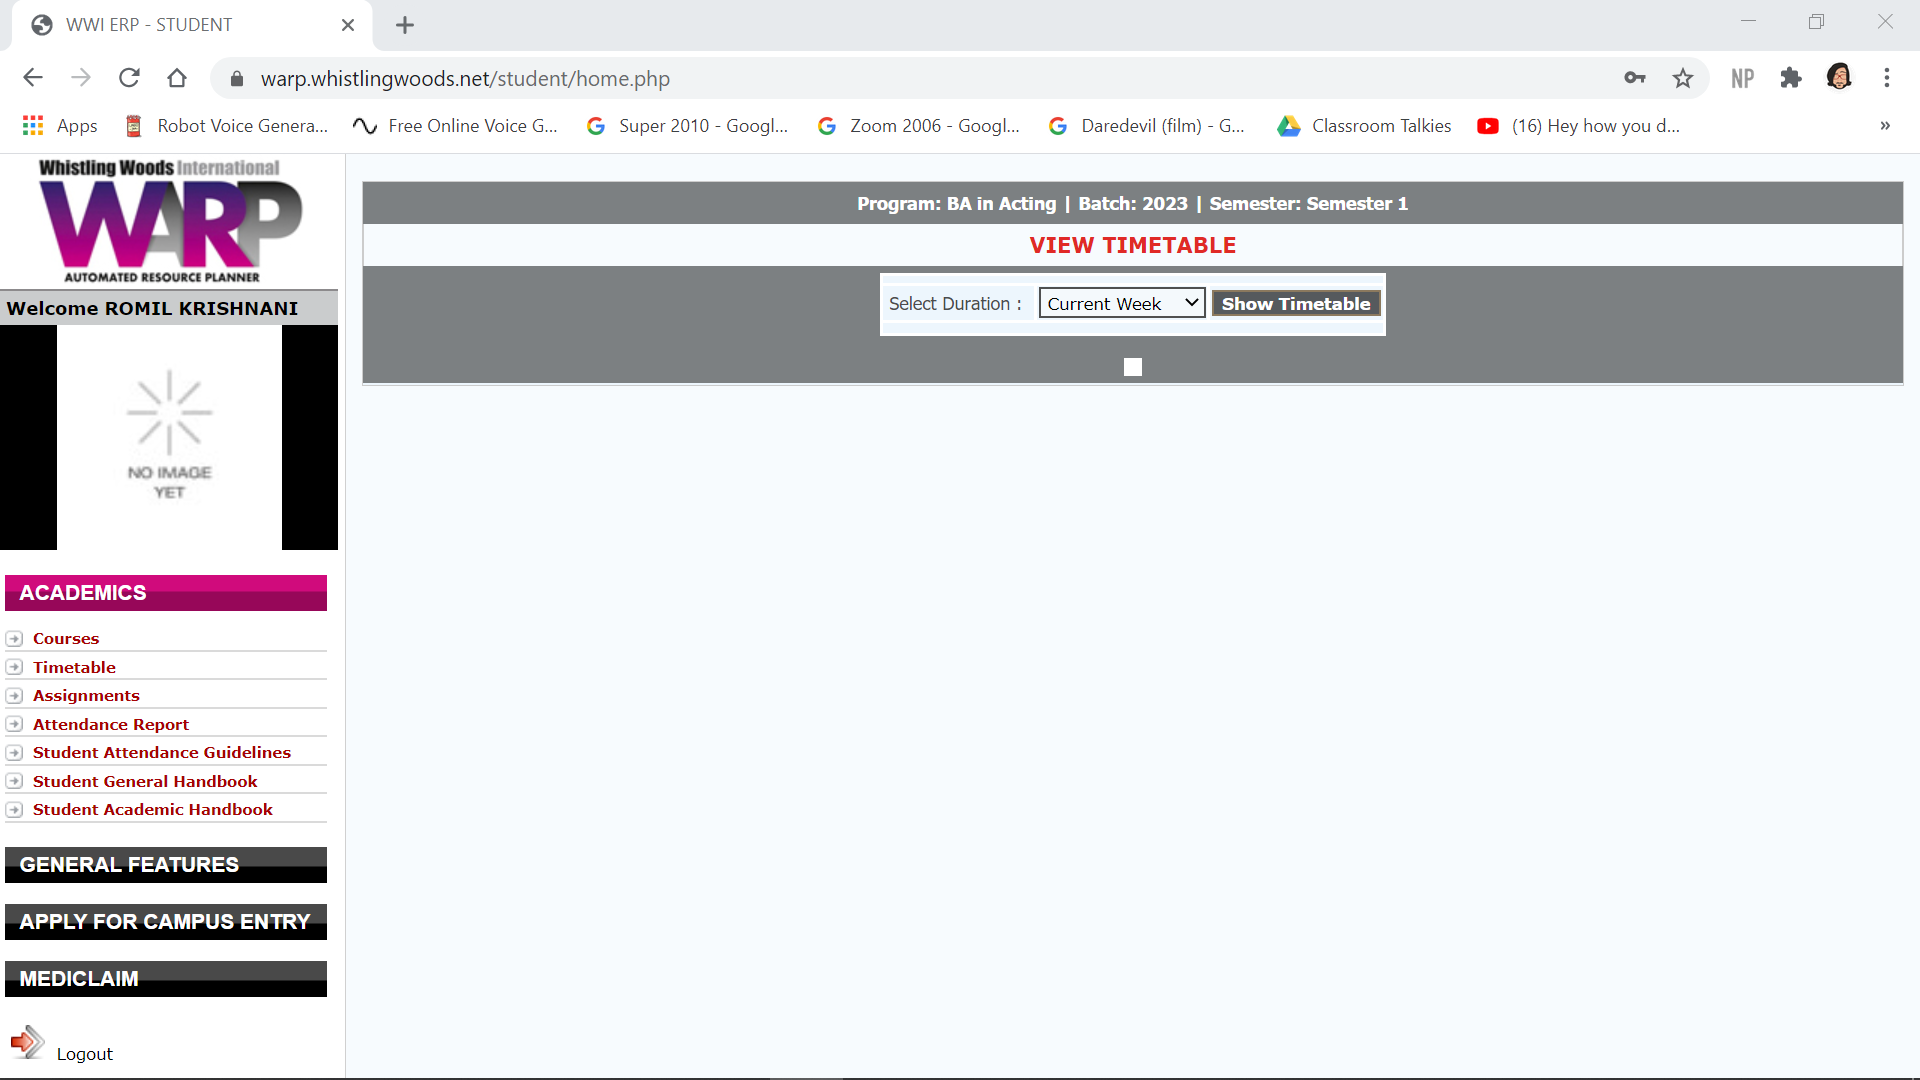Click the browser reload icon
This screenshot has width=1920, height=1080.
[x=129, y=78]
